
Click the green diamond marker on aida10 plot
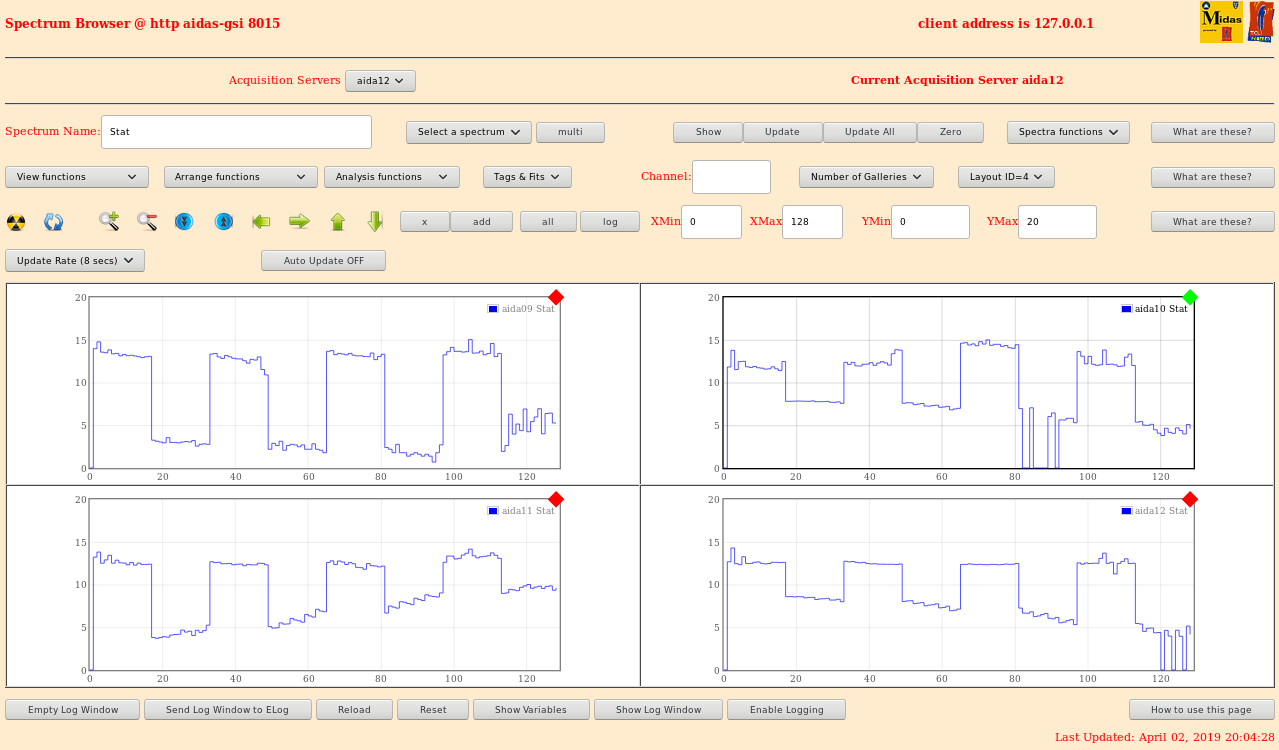tap(1190, 297)
